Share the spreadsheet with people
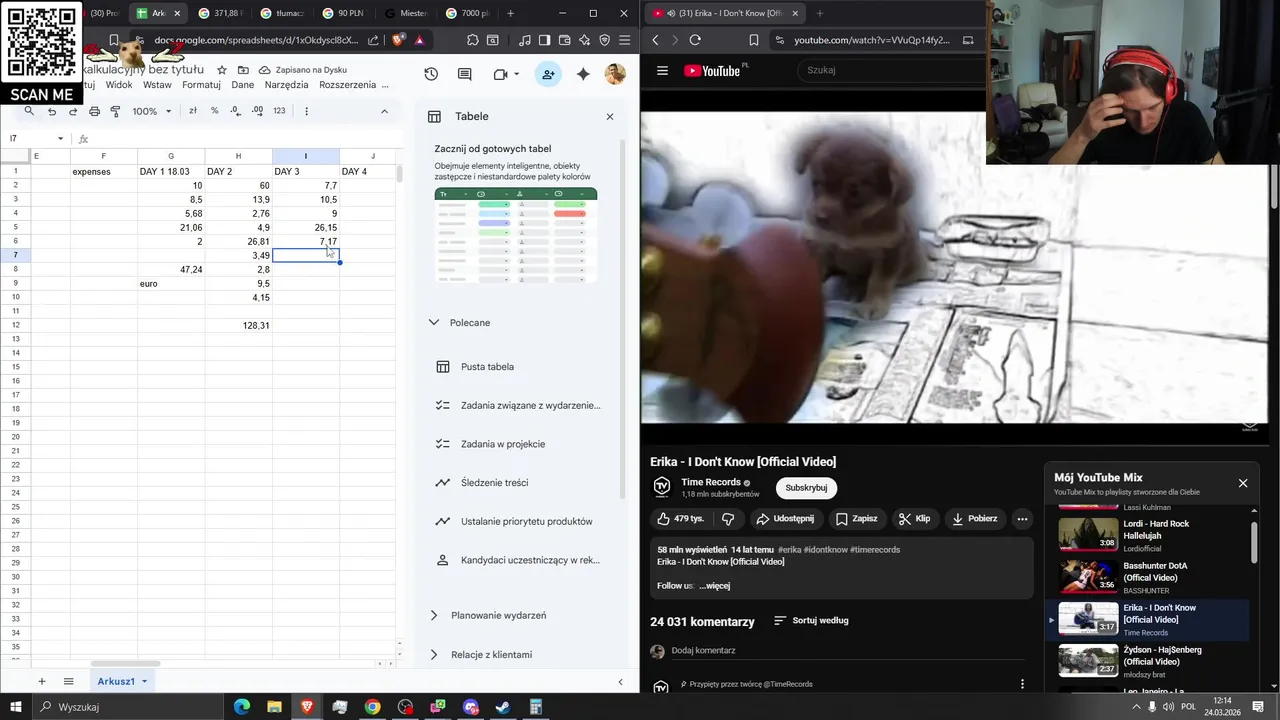Viewport: 1280px width, 720px height. pos(548,74)
